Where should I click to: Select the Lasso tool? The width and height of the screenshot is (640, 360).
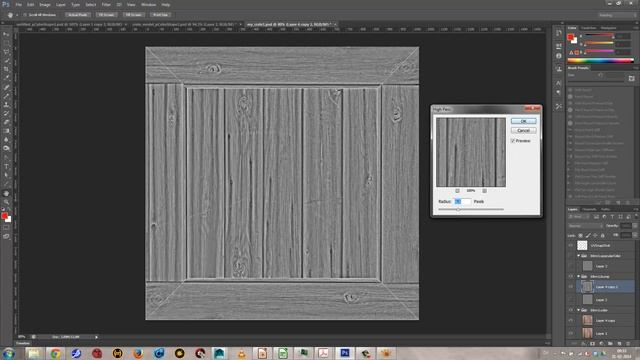(x=6, y=52)
